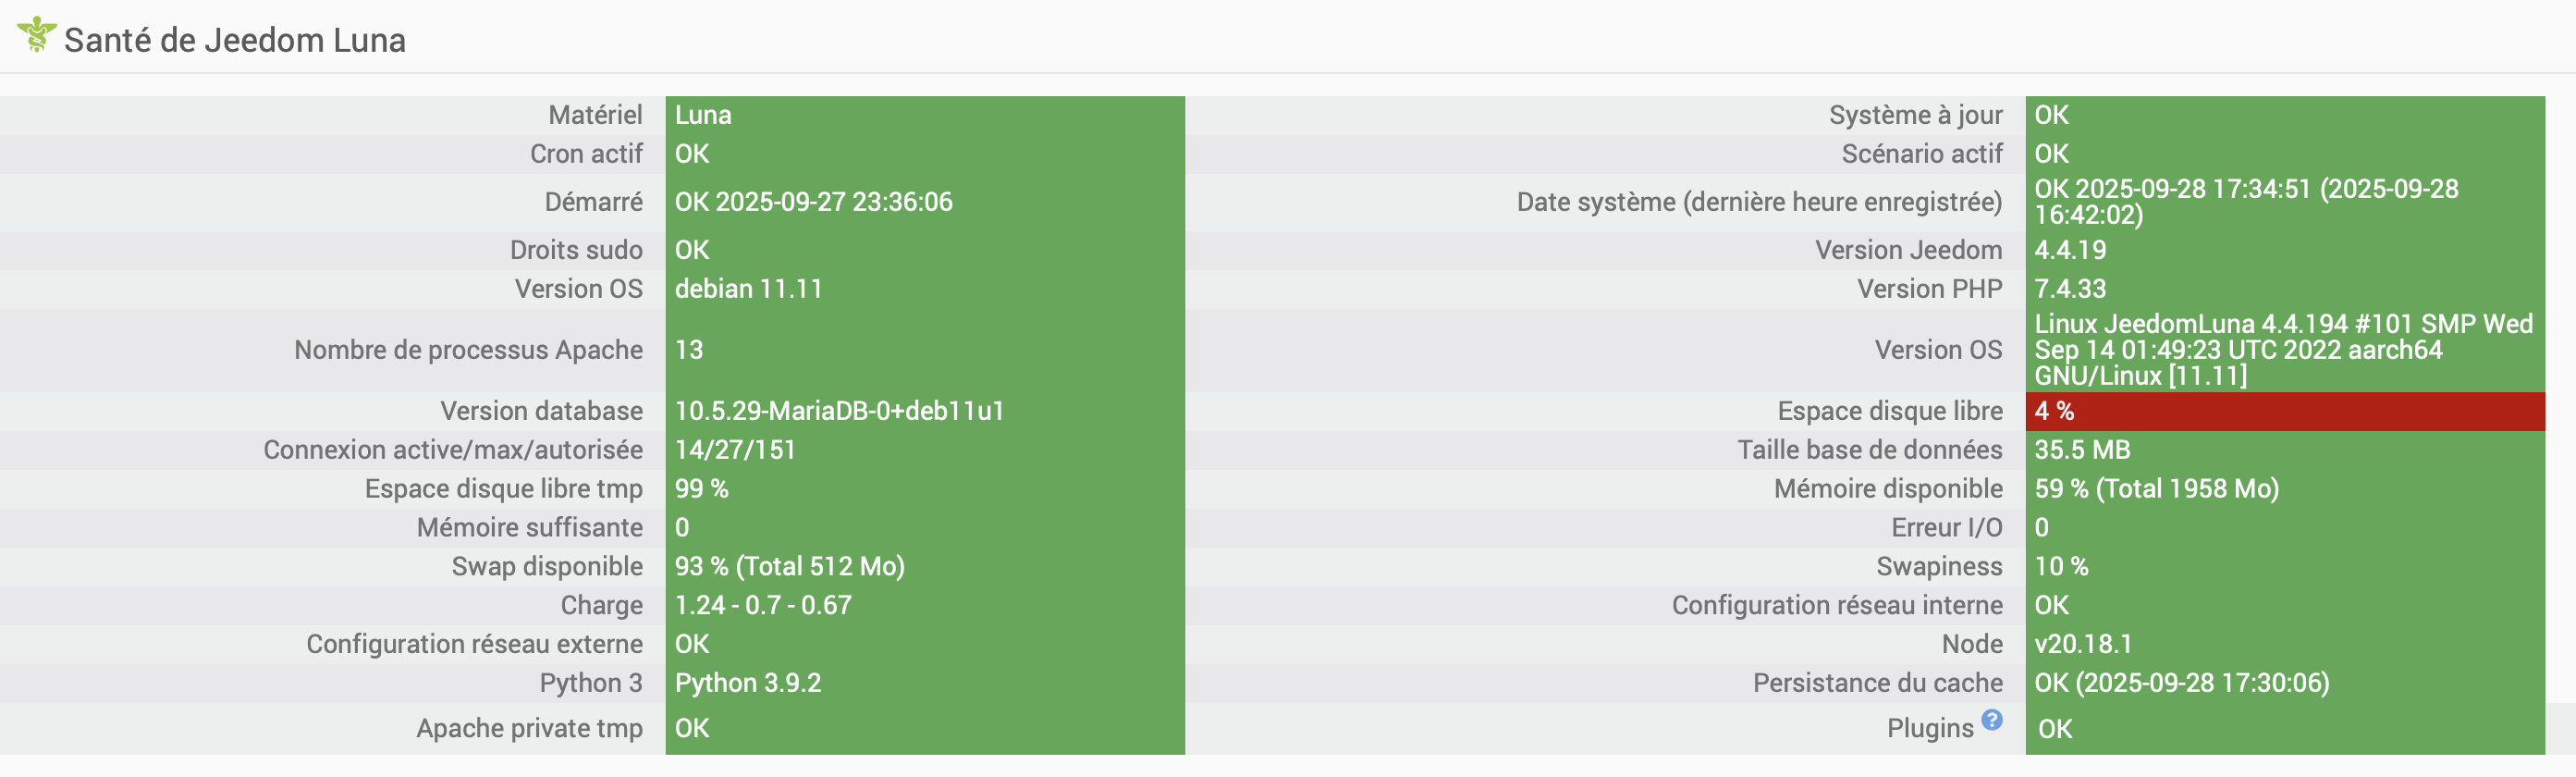Click the Nombre de processus Apache label
This screenshot has width=2576, height=777.
[468, 350]
